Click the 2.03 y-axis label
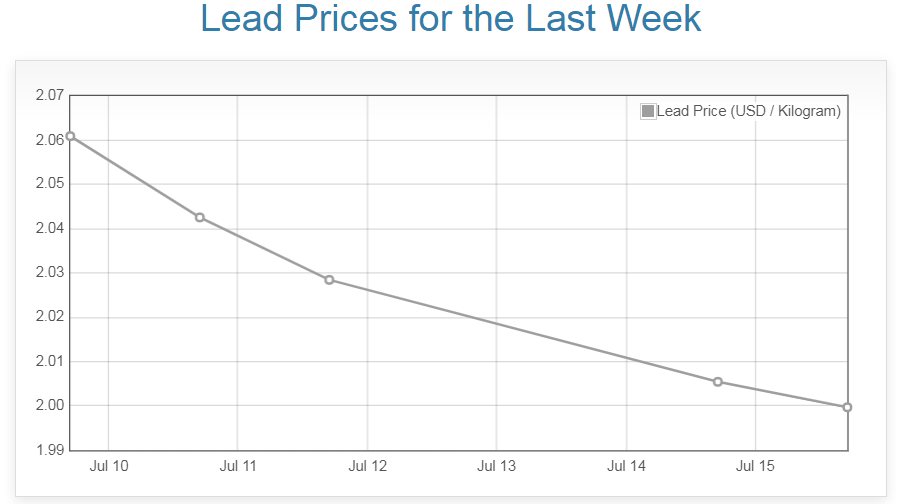 tap(49, 273)
